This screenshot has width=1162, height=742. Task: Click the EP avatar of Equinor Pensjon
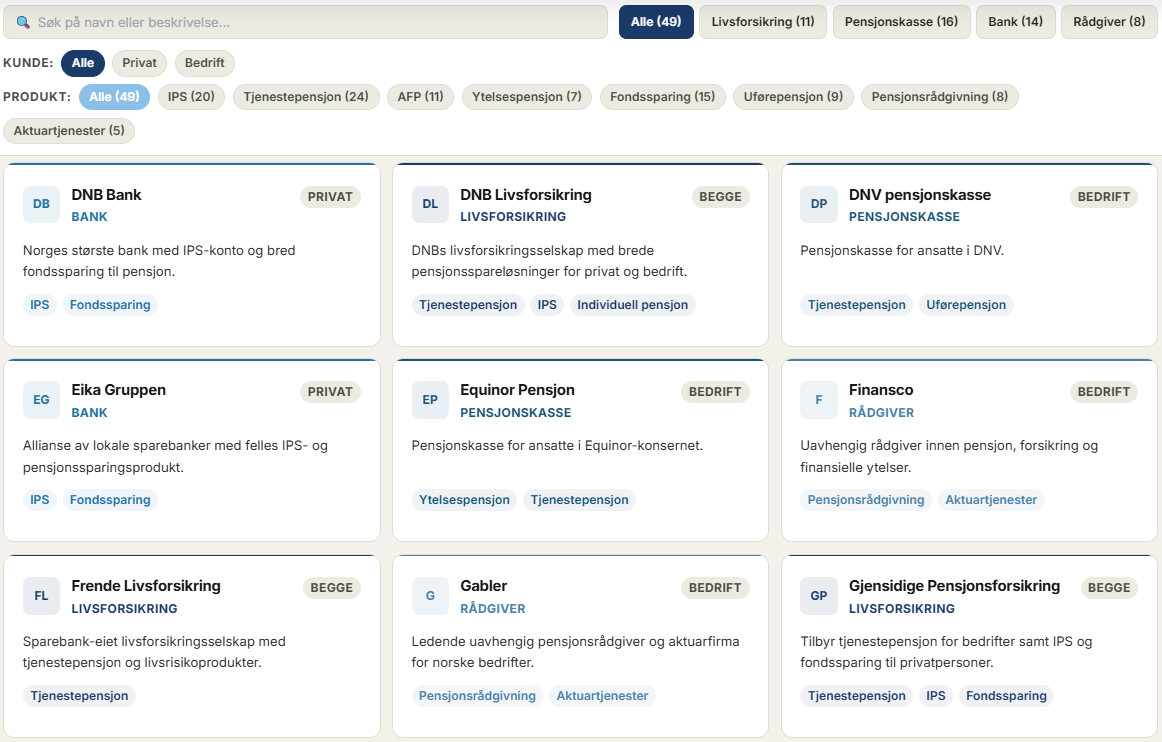click(x=431, y=400)
